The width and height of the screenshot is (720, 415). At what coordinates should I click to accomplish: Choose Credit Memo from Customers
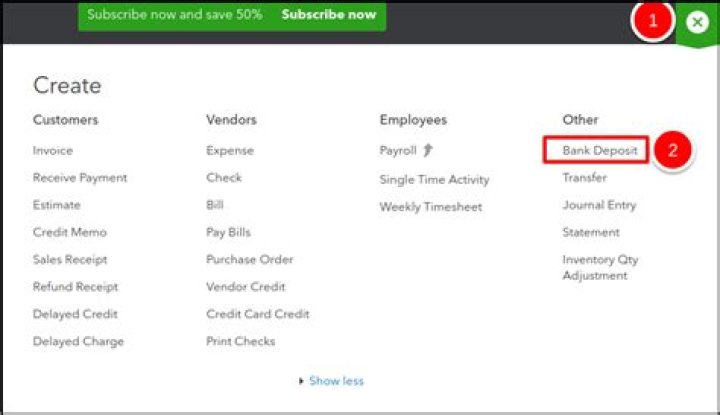(x=69, y=232)
